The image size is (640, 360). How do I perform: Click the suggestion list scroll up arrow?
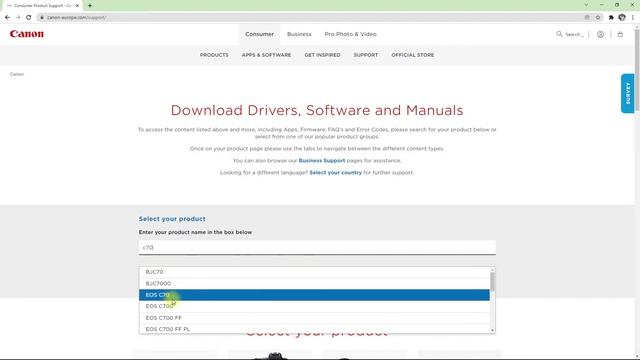coord(493,270)
